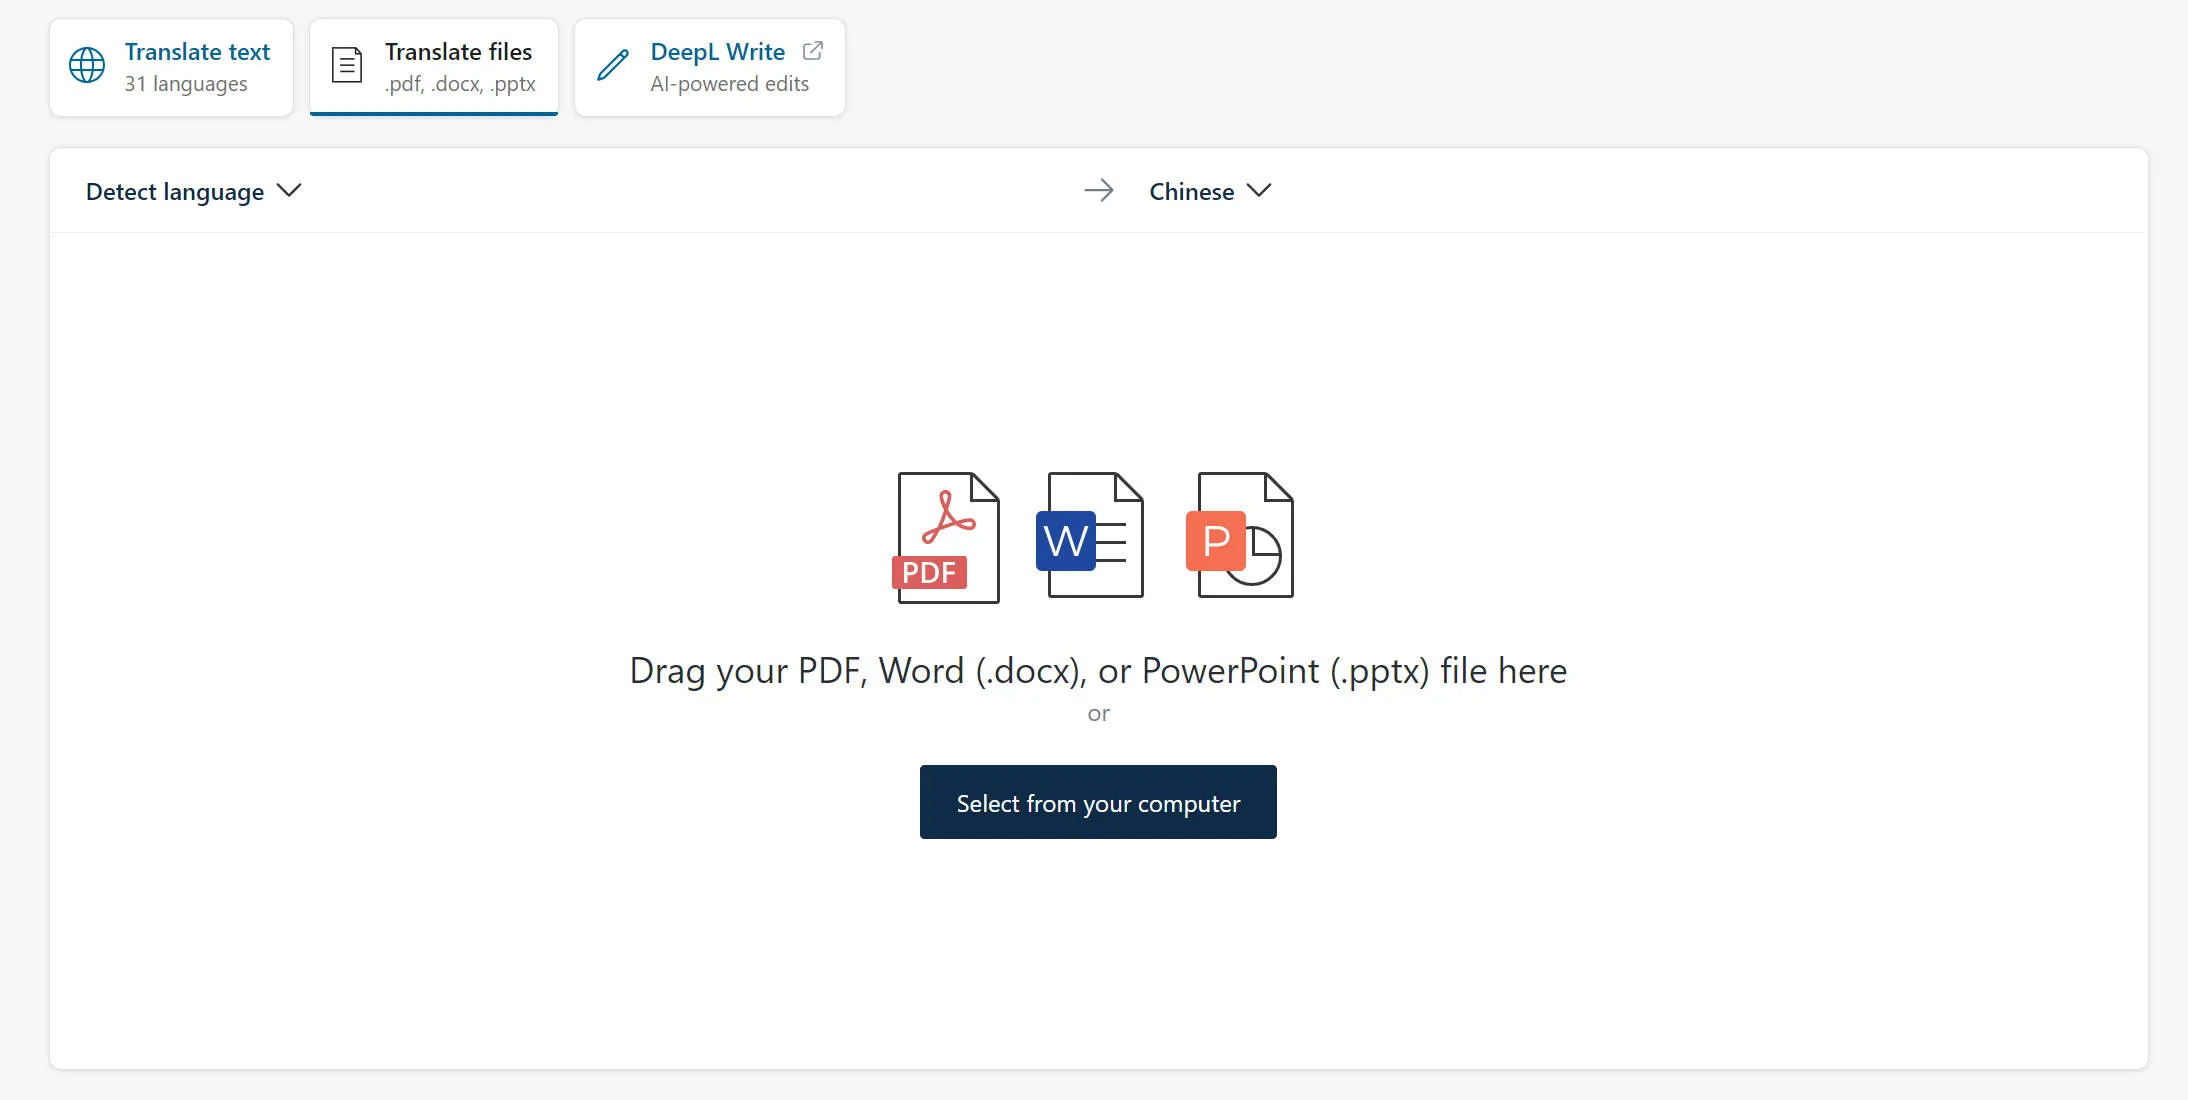Click the globe icon for Translate text
Viewport: 2188px width, 1100px height.
tap(87, 66)
